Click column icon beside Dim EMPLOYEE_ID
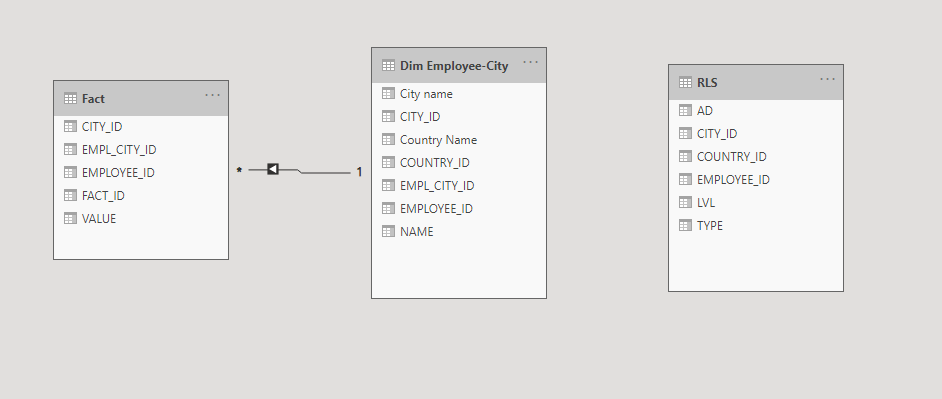Screen dimensions: 942x399 tap(389, 208)
